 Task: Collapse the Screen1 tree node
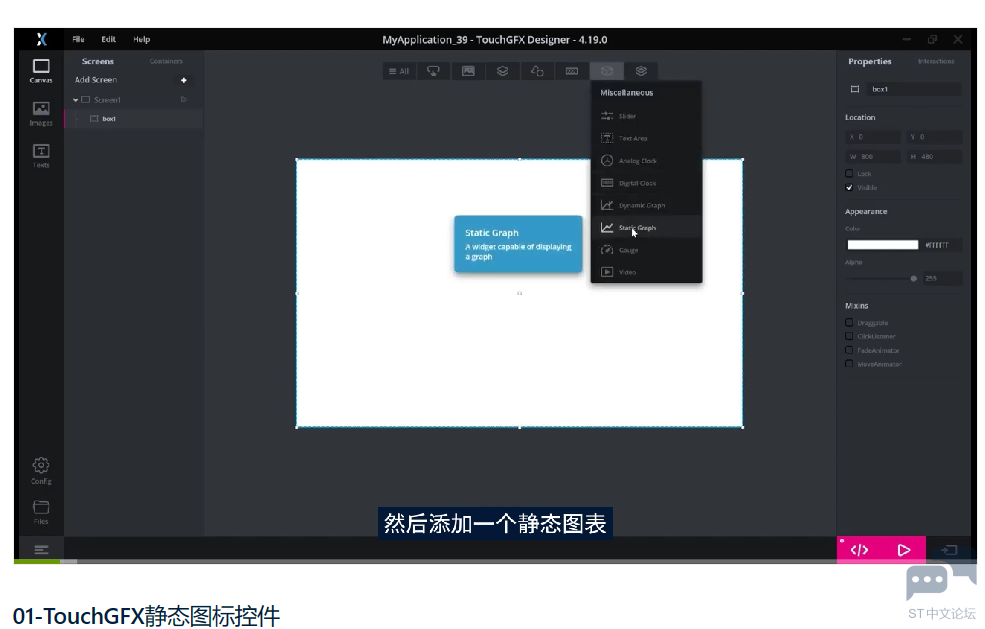pyautogui.click(x=75, y=100)
